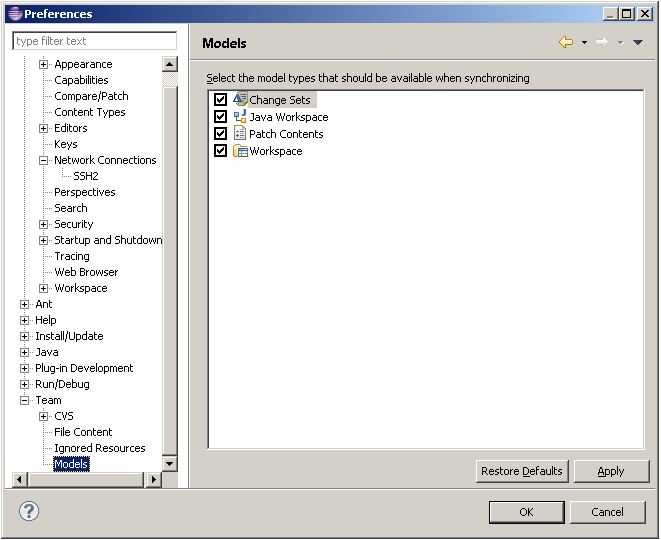
Task: Select Content Types in the tree
Action: coord(90,112)
